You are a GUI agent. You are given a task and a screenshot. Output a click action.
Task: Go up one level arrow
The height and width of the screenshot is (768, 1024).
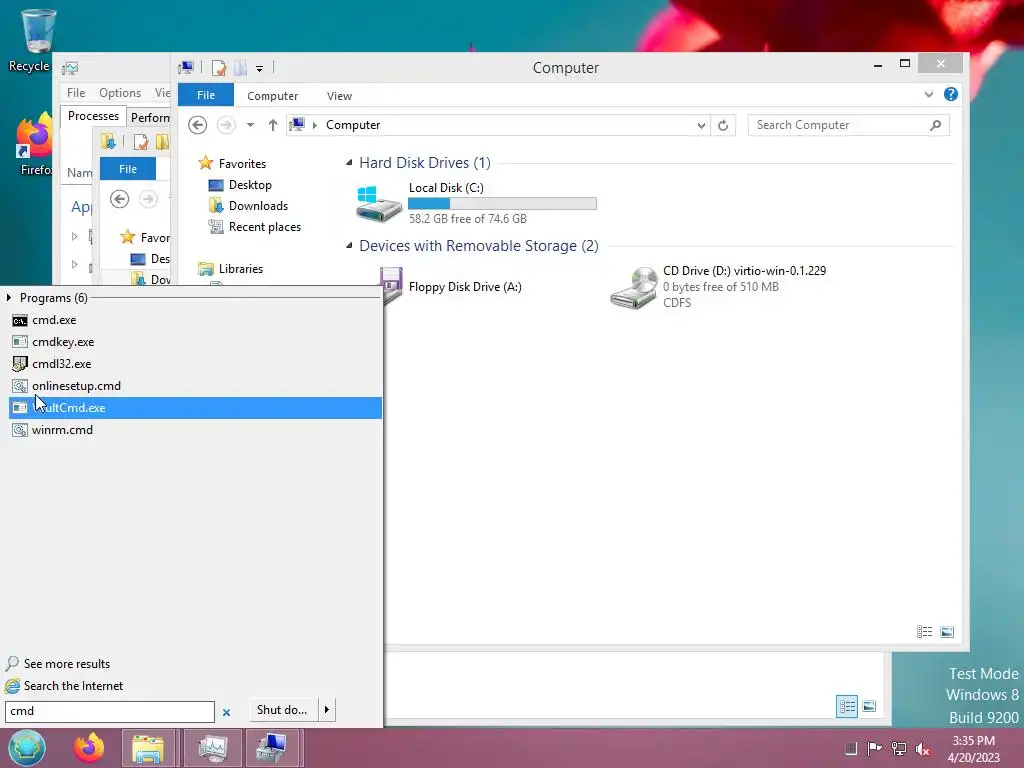[273, 125]
